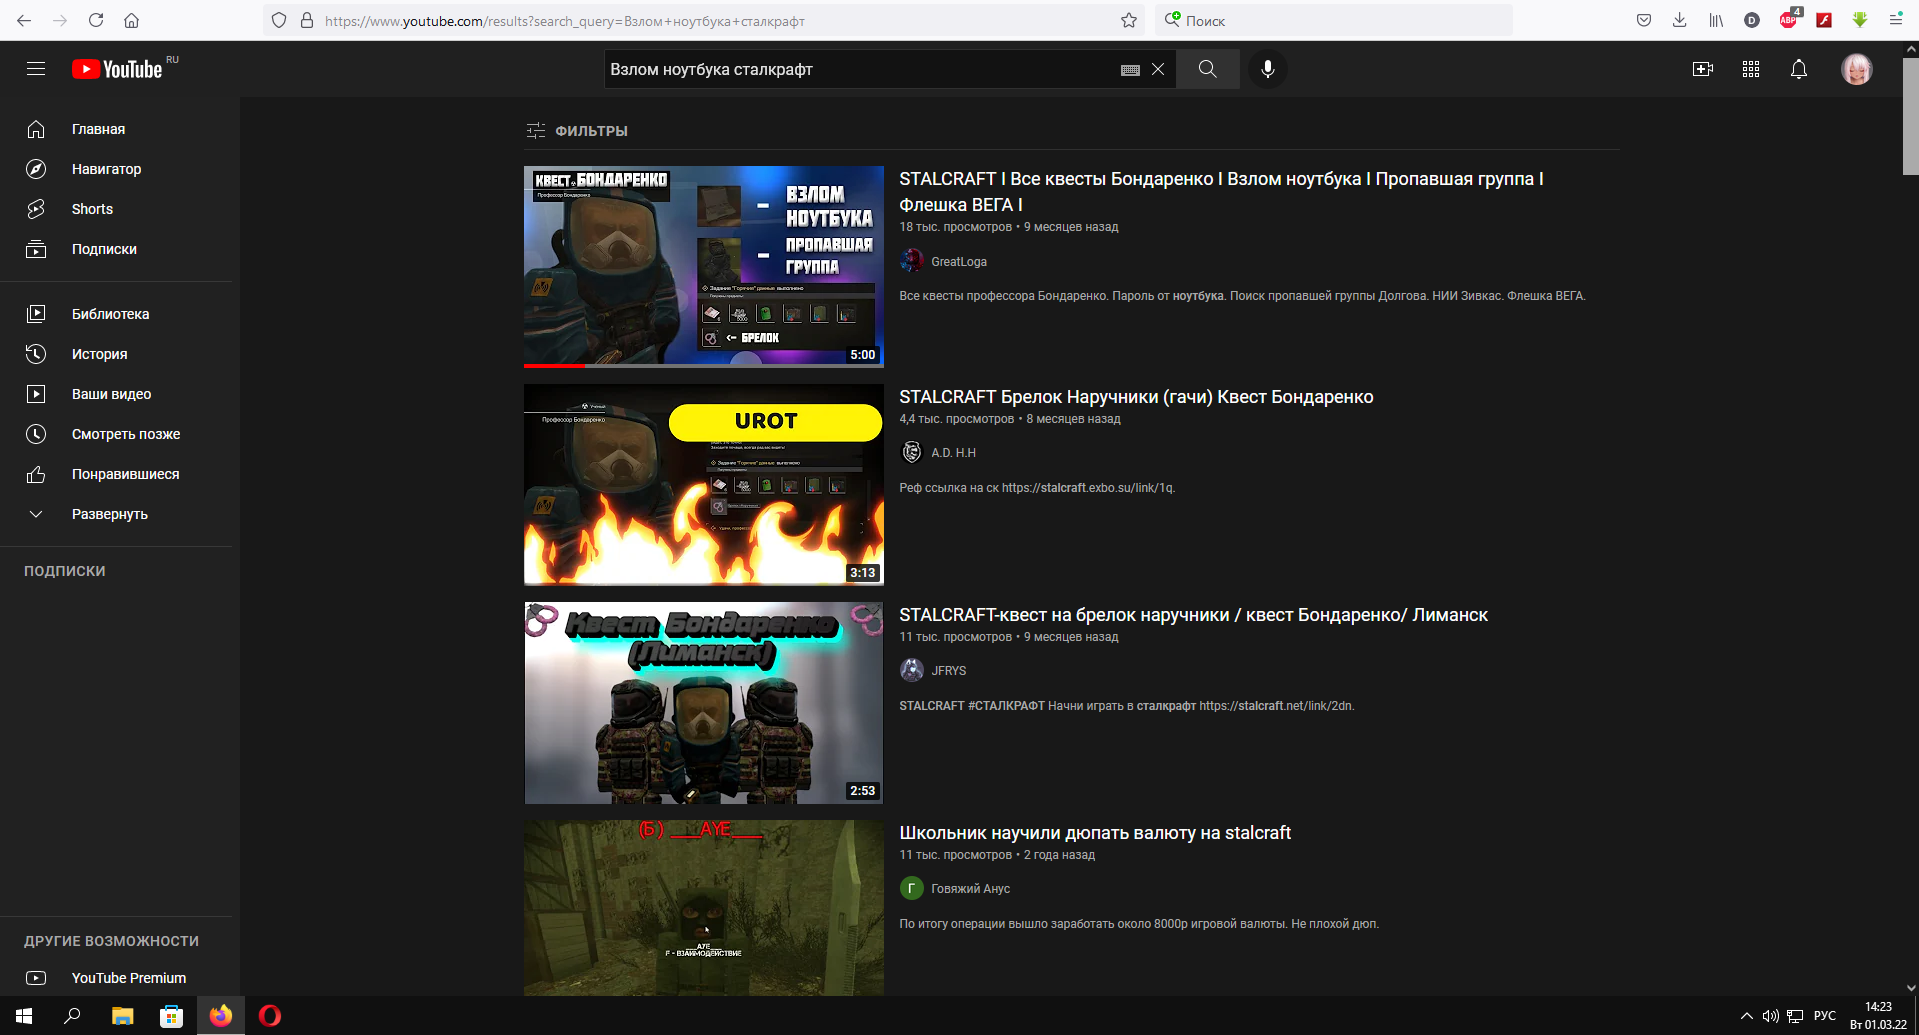Open title 'STALCRAFT I Все квесты Бондаренко'
The width and height of the screenshot is (1919, 1035).
pos(1221,192)
